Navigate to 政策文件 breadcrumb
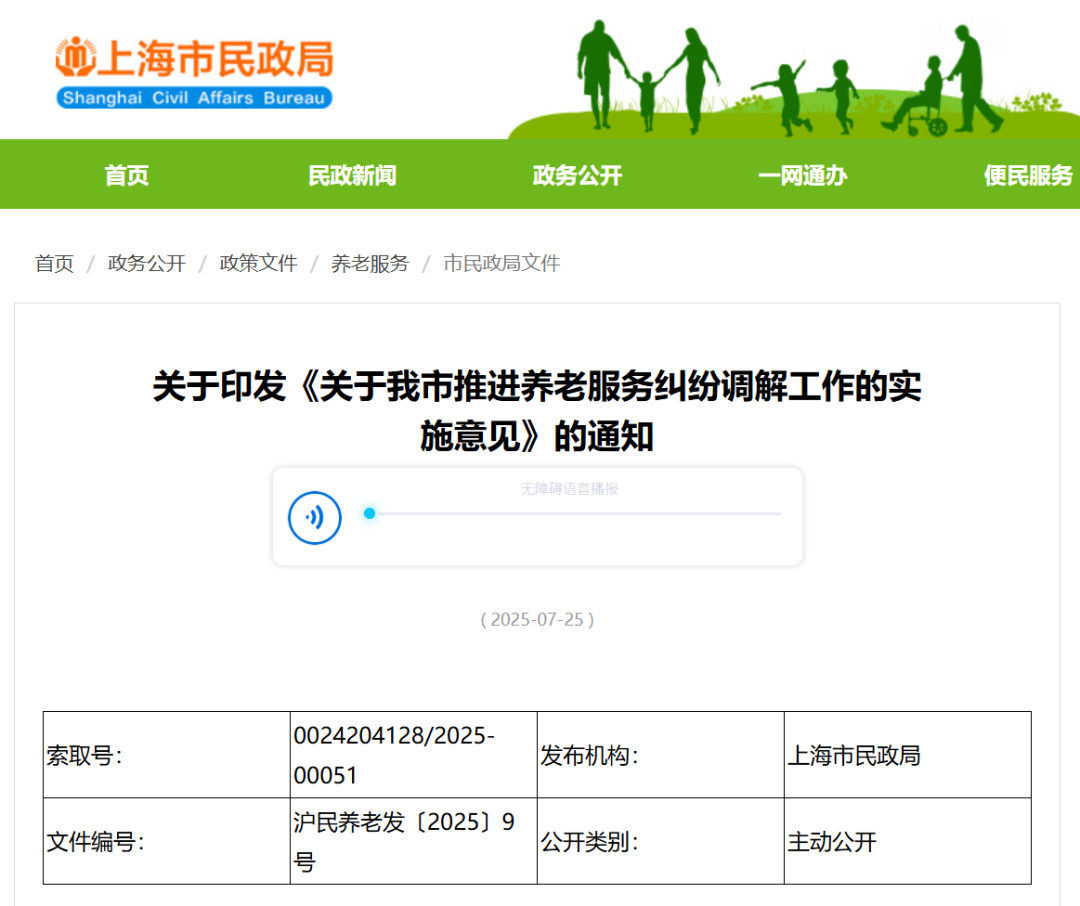Screen dimensions: 1080x906 (259, 263)
